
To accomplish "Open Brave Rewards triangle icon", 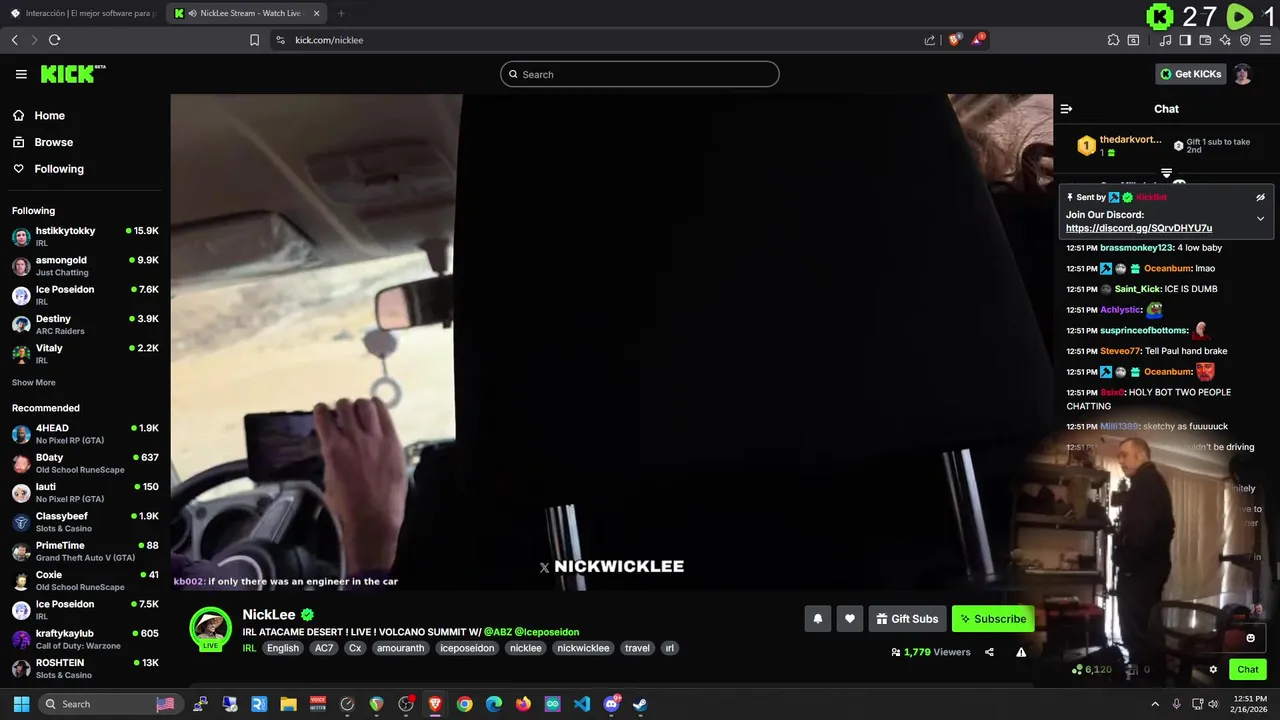I will point(978,40).
